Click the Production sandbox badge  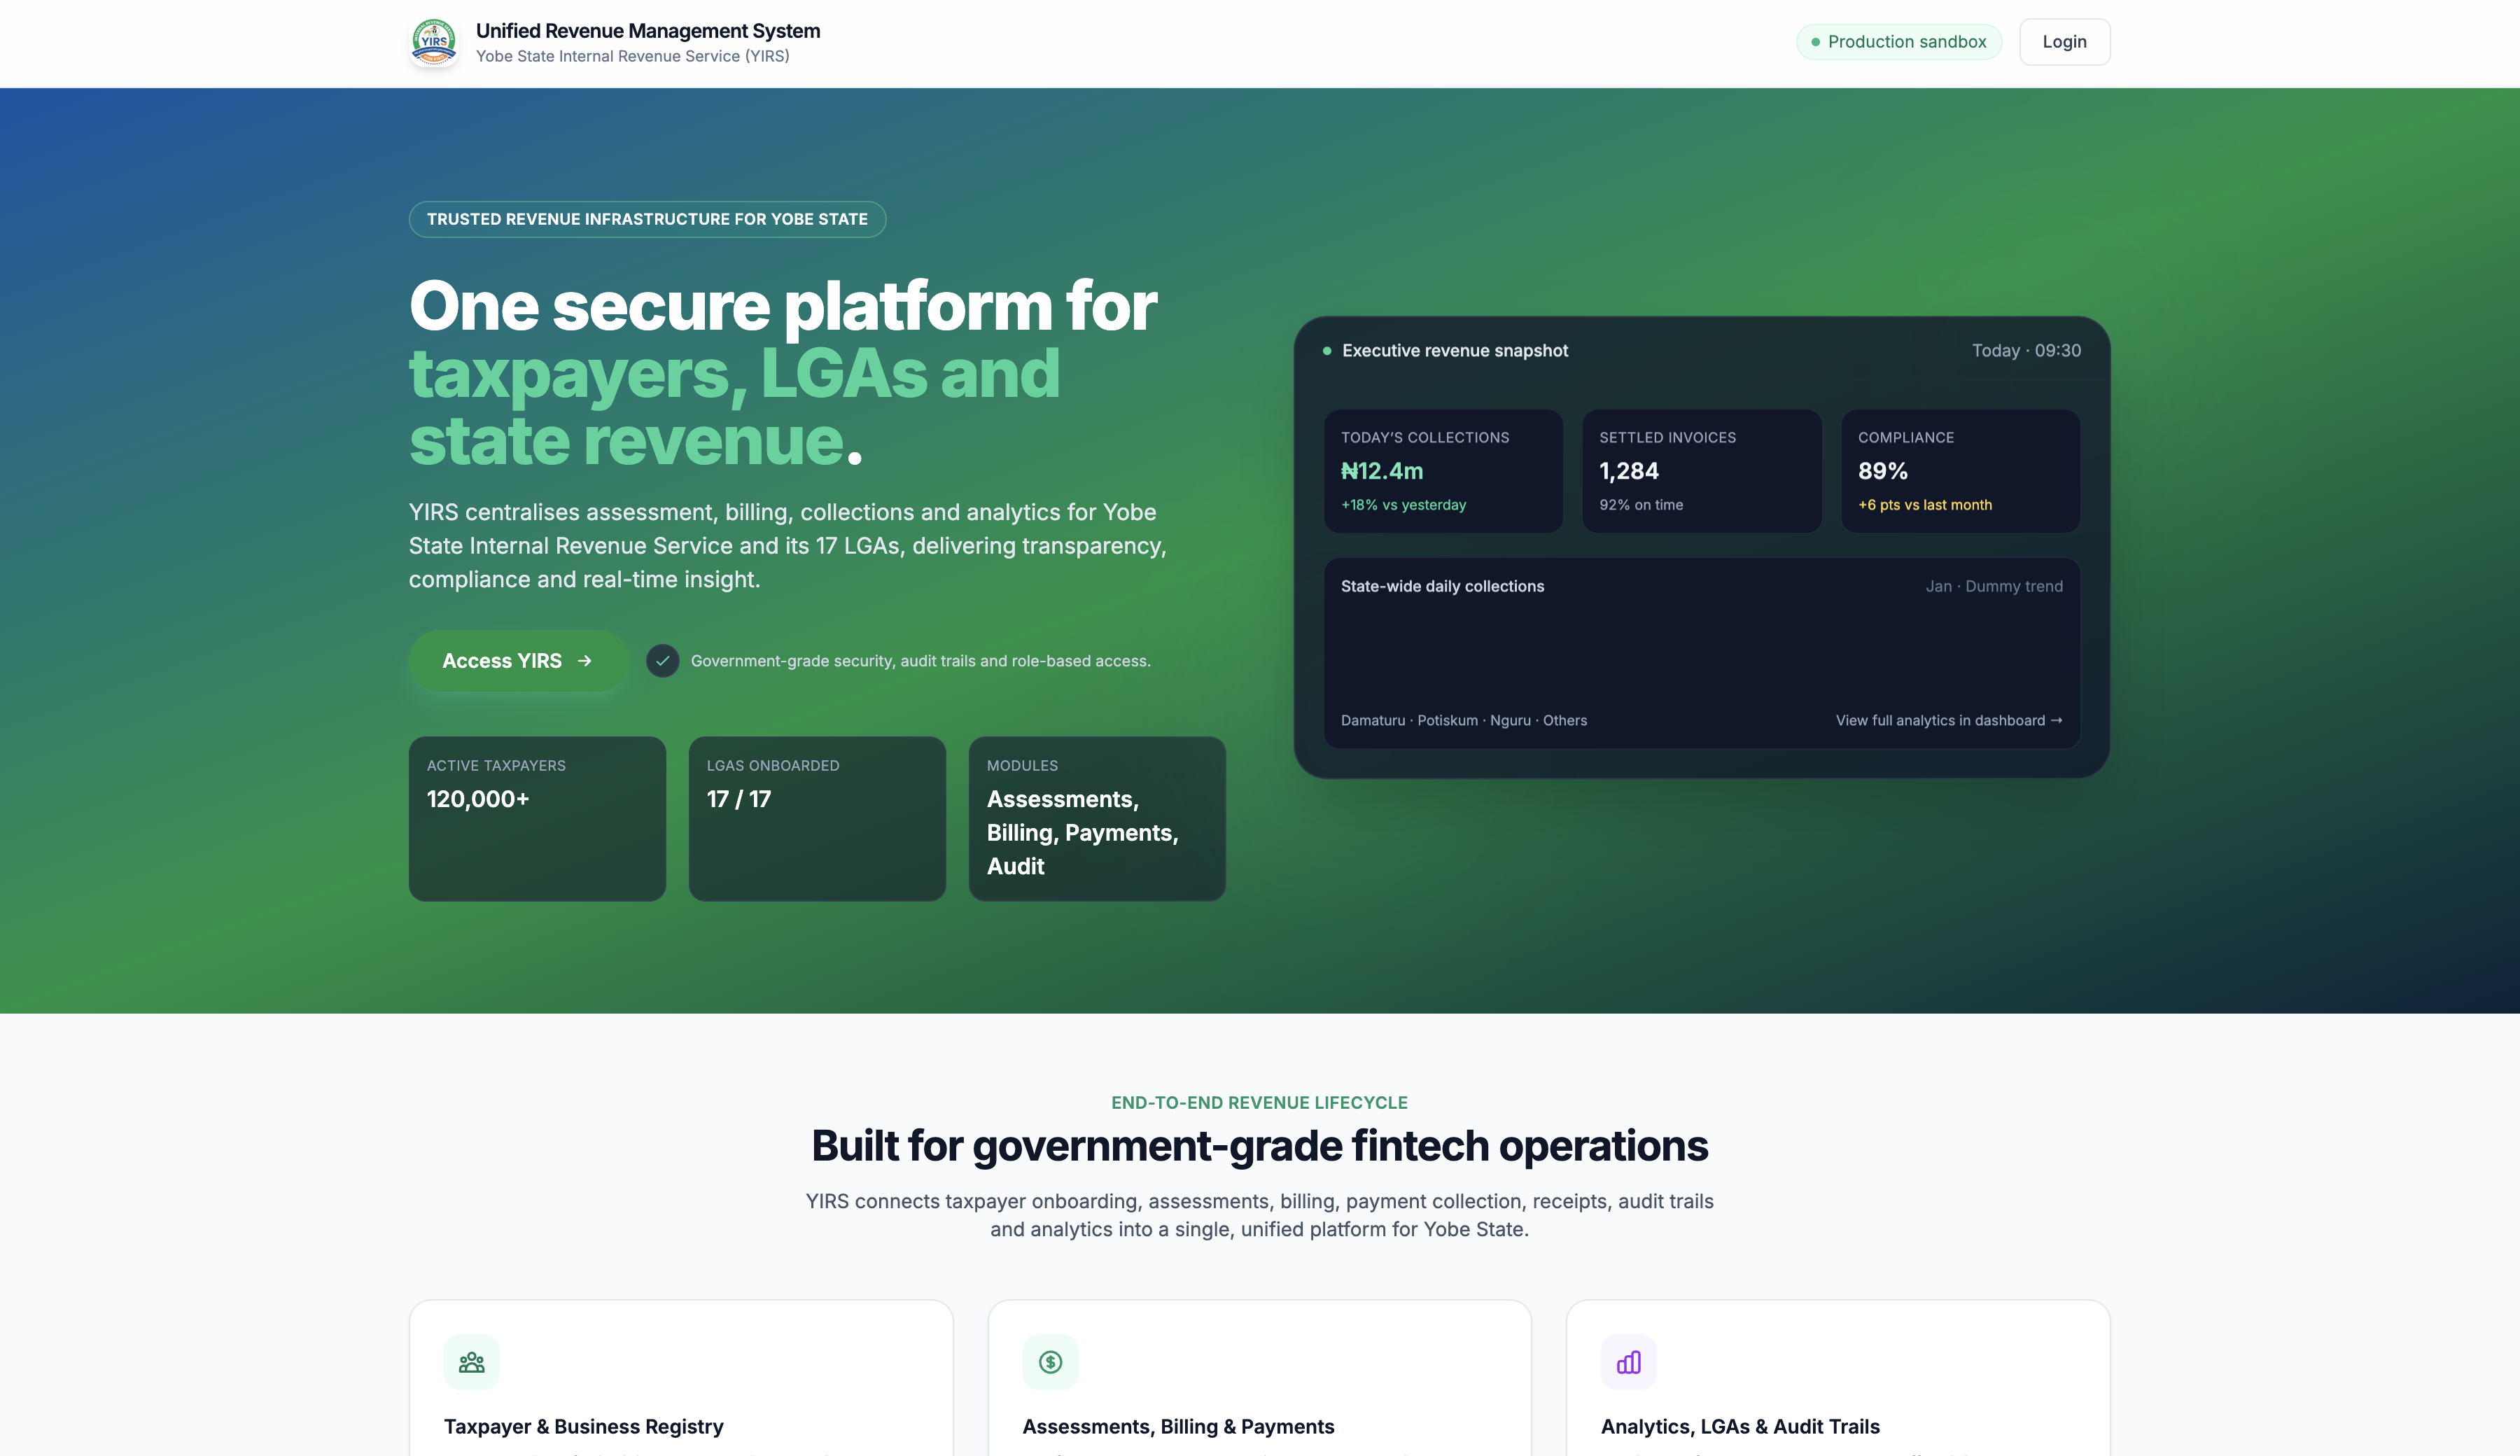click(x=1898, y=42)
